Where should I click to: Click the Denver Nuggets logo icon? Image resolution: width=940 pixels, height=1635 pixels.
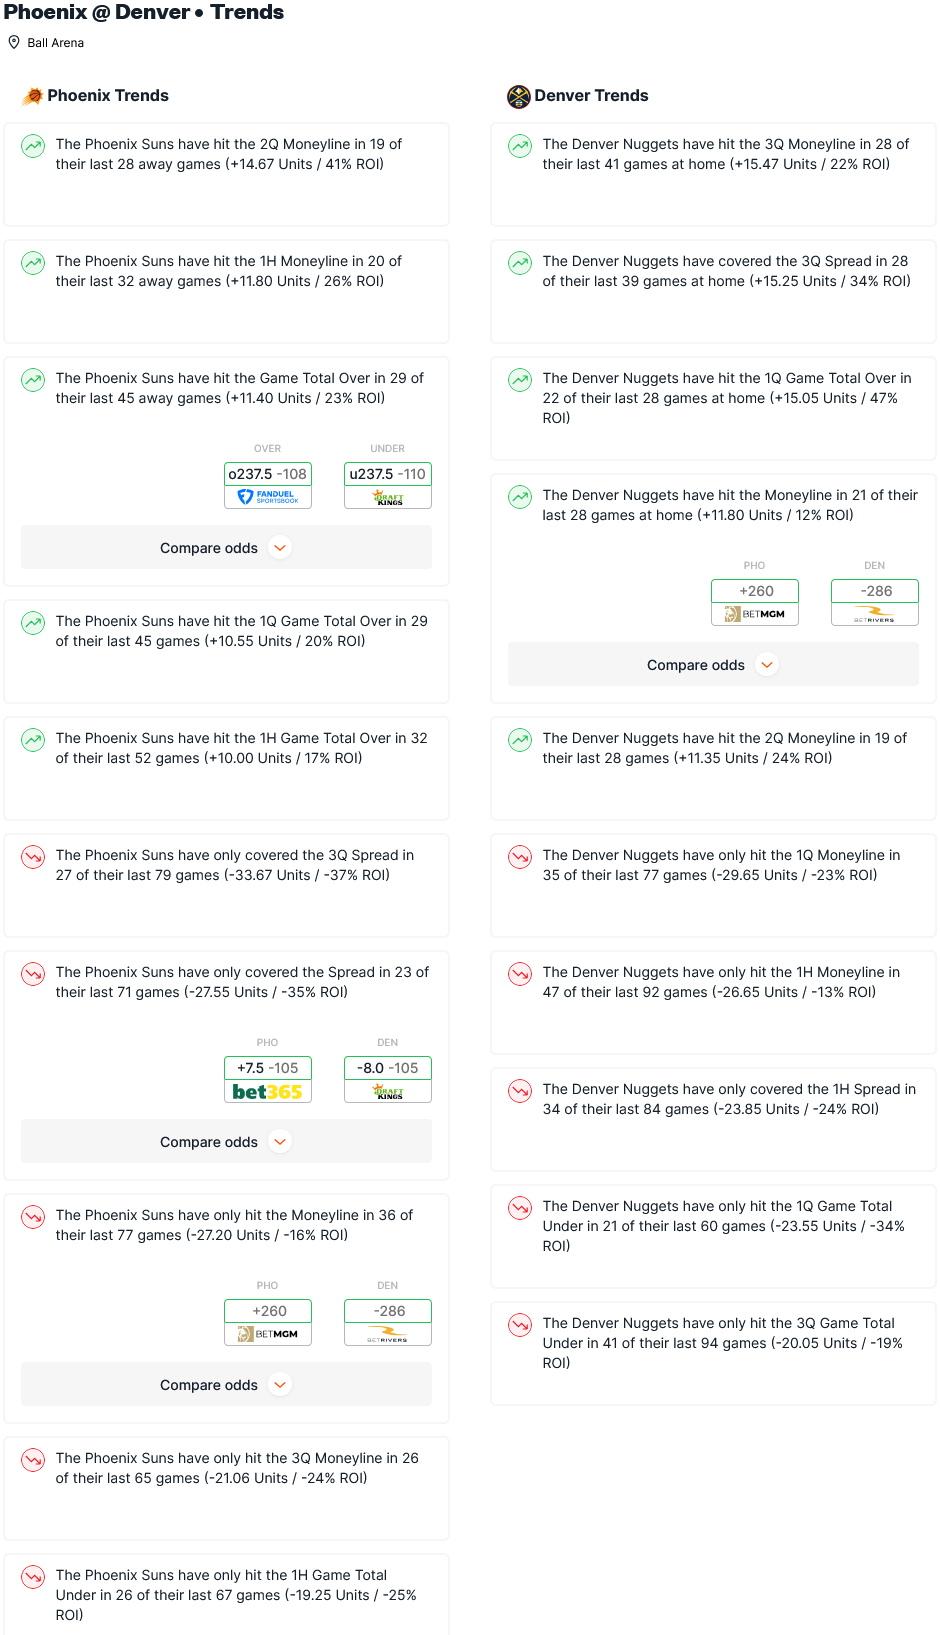coord(518,96)
